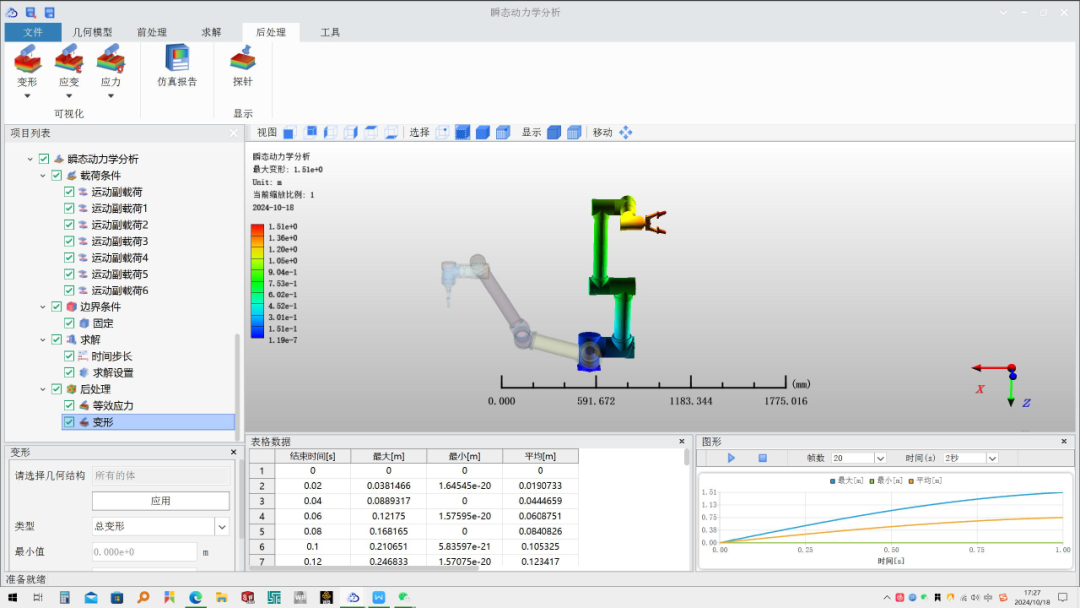
Task: Set front view in view toolbar
Action: click(289, 133)
